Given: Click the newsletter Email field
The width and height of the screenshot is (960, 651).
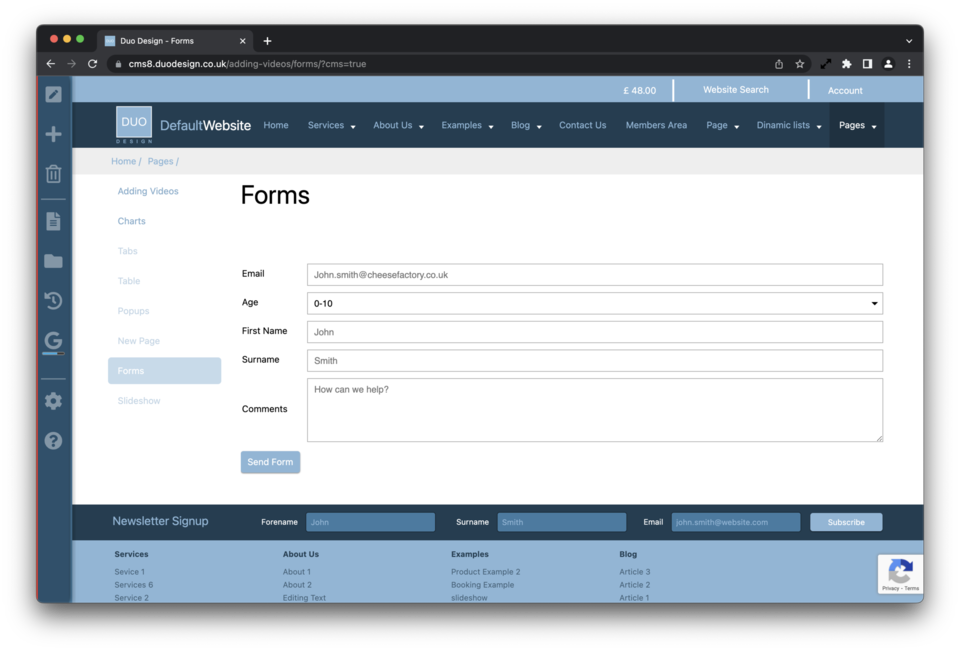Looking at the screenshot, I should tap(735, 522).
